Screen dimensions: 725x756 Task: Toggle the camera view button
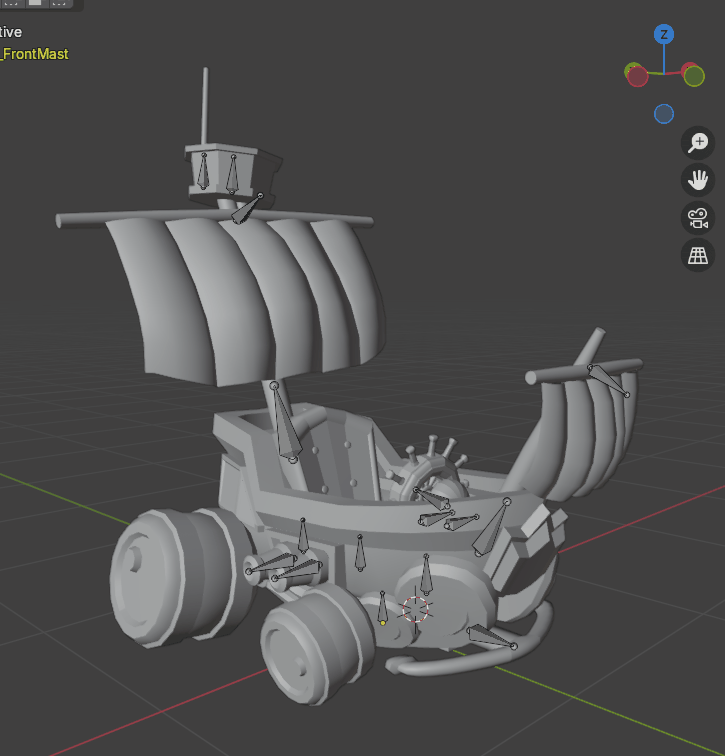[x=698, y=218]
